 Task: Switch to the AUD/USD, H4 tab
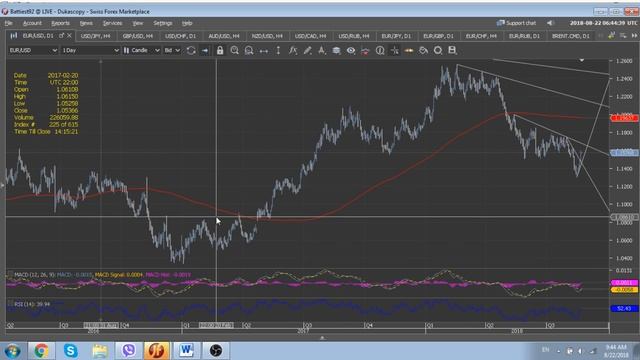(x=224, y=36)
